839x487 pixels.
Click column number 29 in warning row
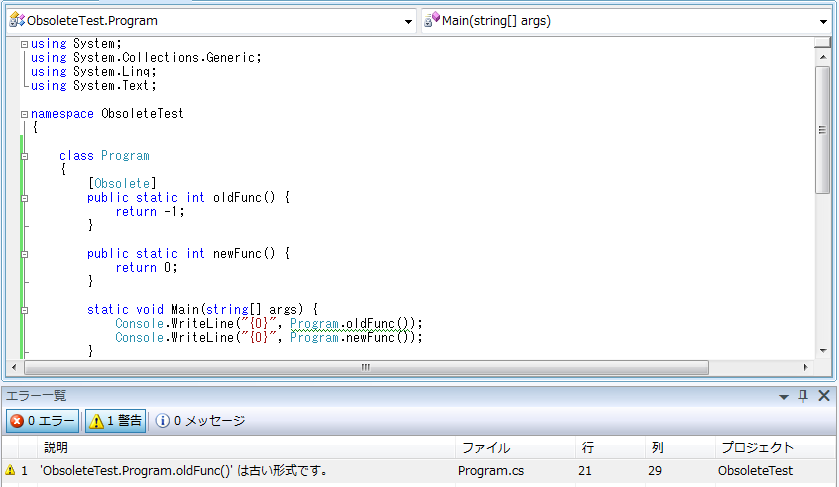point(655,471)
